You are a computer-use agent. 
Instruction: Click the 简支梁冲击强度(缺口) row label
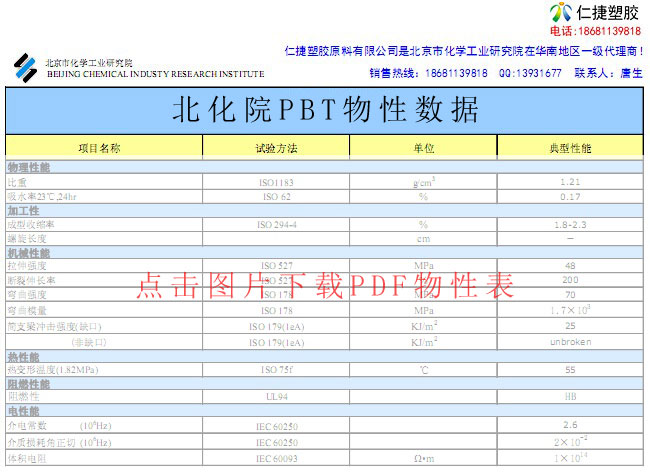(54, 327)
